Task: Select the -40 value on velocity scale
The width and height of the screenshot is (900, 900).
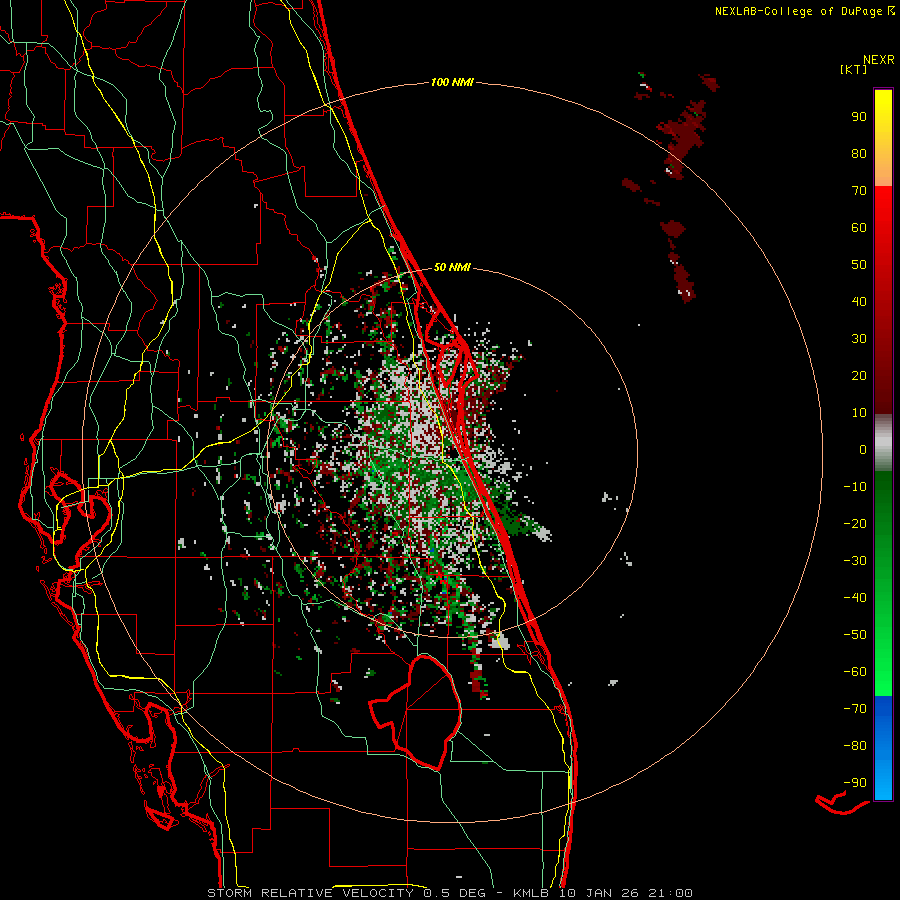Action: 855,598
